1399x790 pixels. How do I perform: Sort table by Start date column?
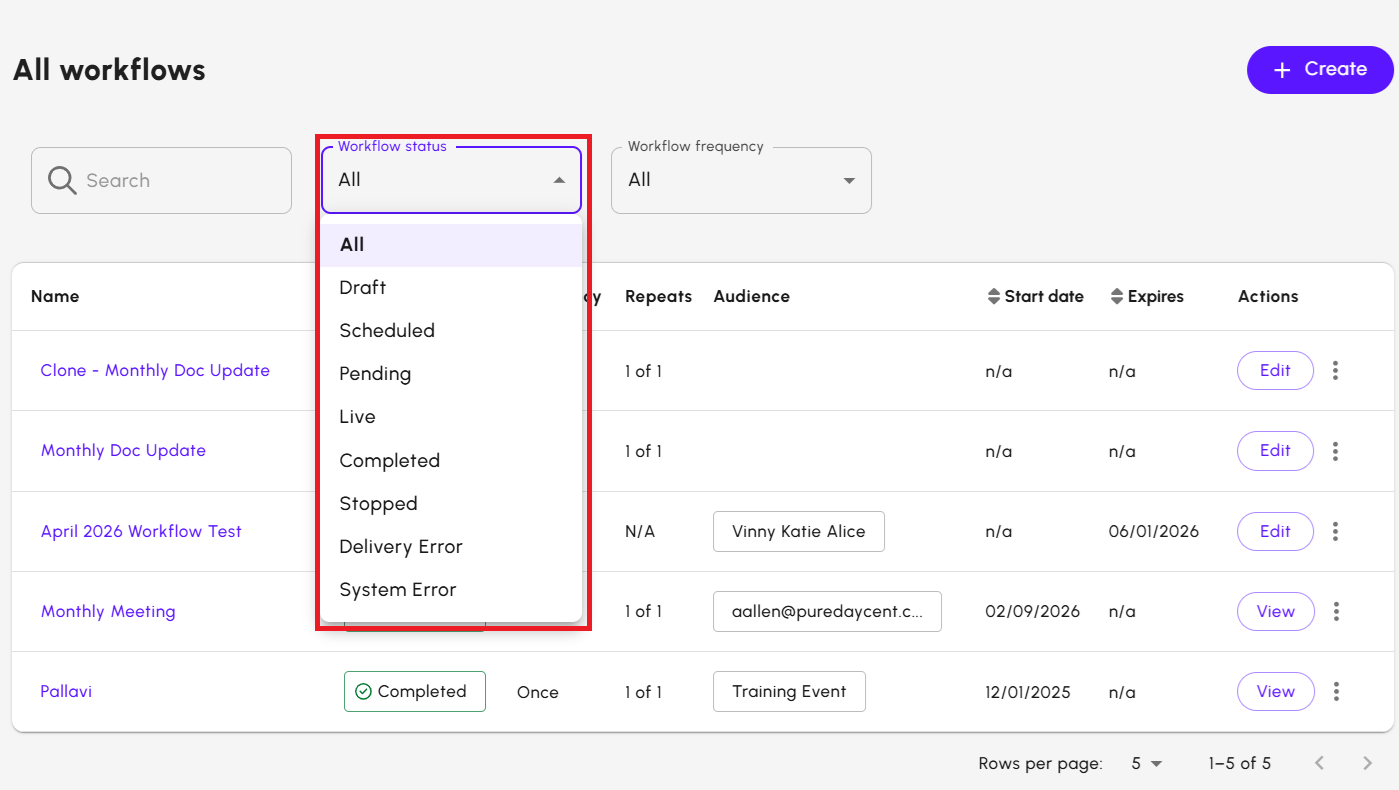tap(1035, 296)
